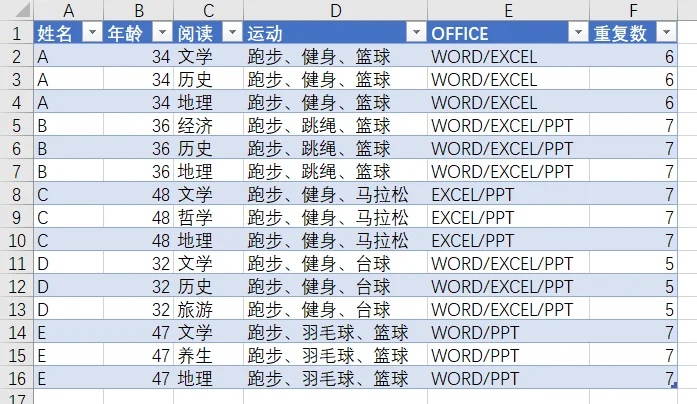The width and height of the screenshot is (697, 404).
Task: Open the OFFICE column filter dropdown
Action: tap(578, 32)
